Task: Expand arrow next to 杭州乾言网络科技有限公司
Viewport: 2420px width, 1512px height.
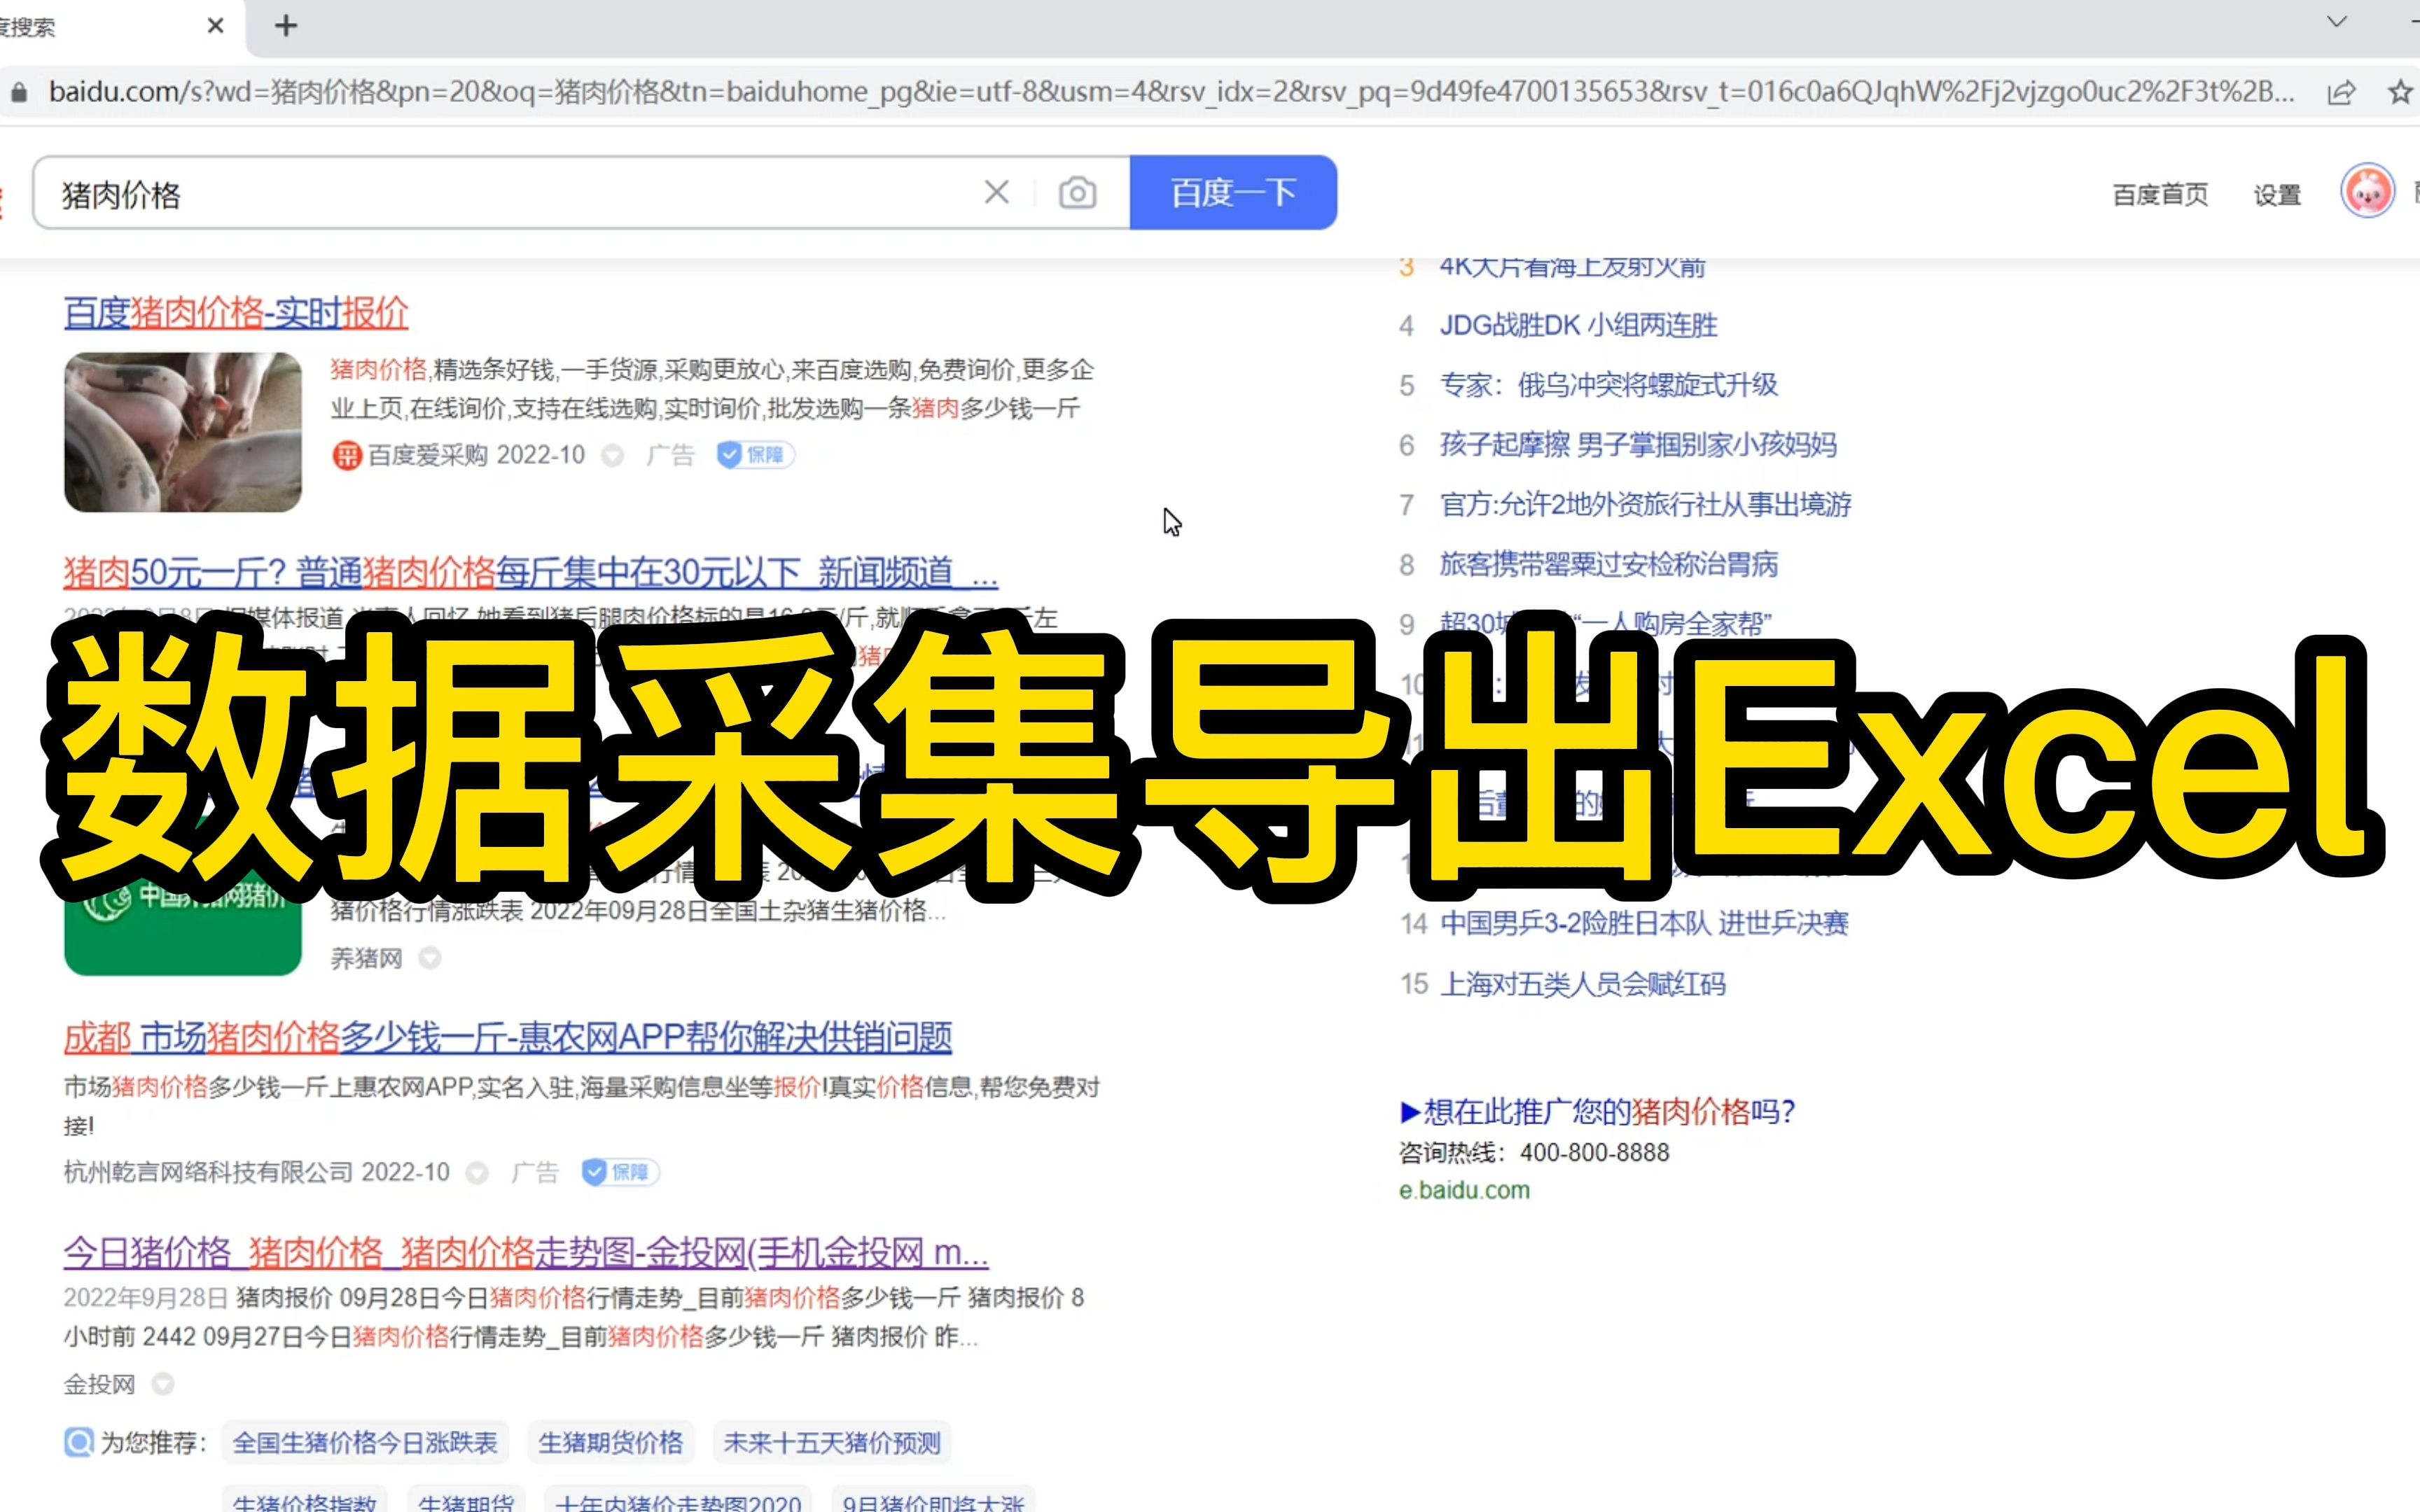Action: pyautogui.click(x=477, y=1172)
